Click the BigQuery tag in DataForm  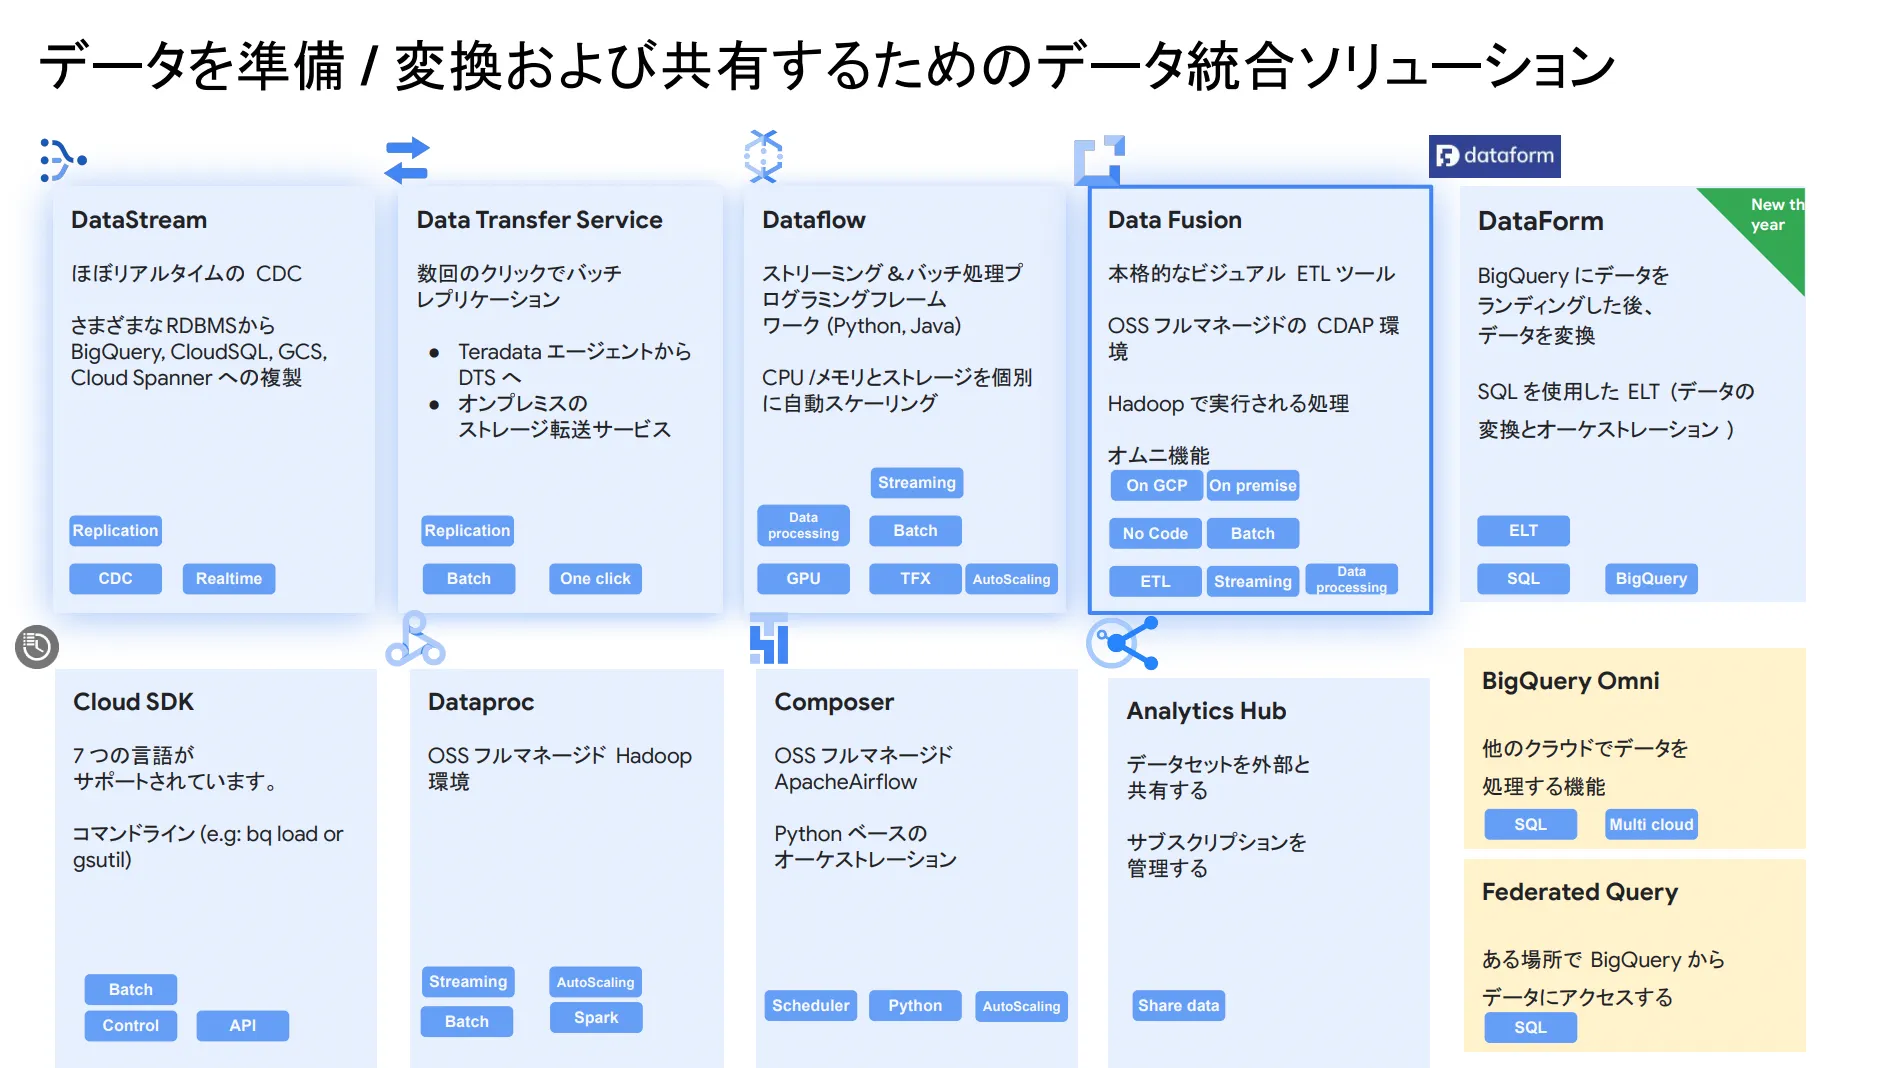click(1651, 578)
